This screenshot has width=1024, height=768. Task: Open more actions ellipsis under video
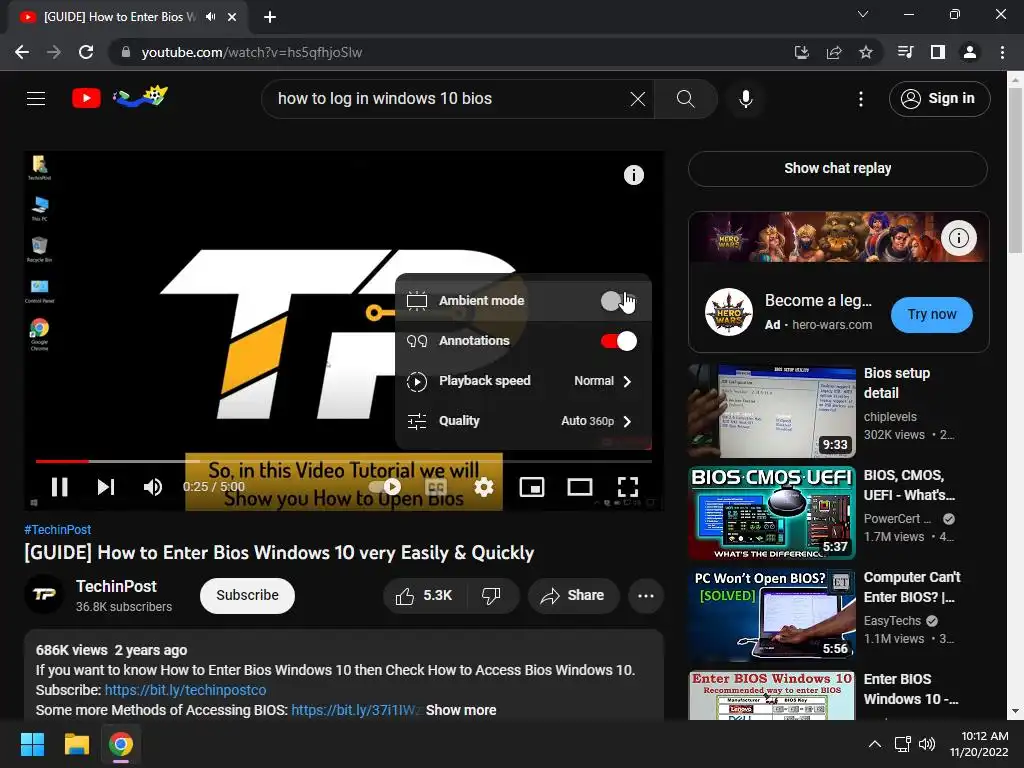click(x=645, y=596)
